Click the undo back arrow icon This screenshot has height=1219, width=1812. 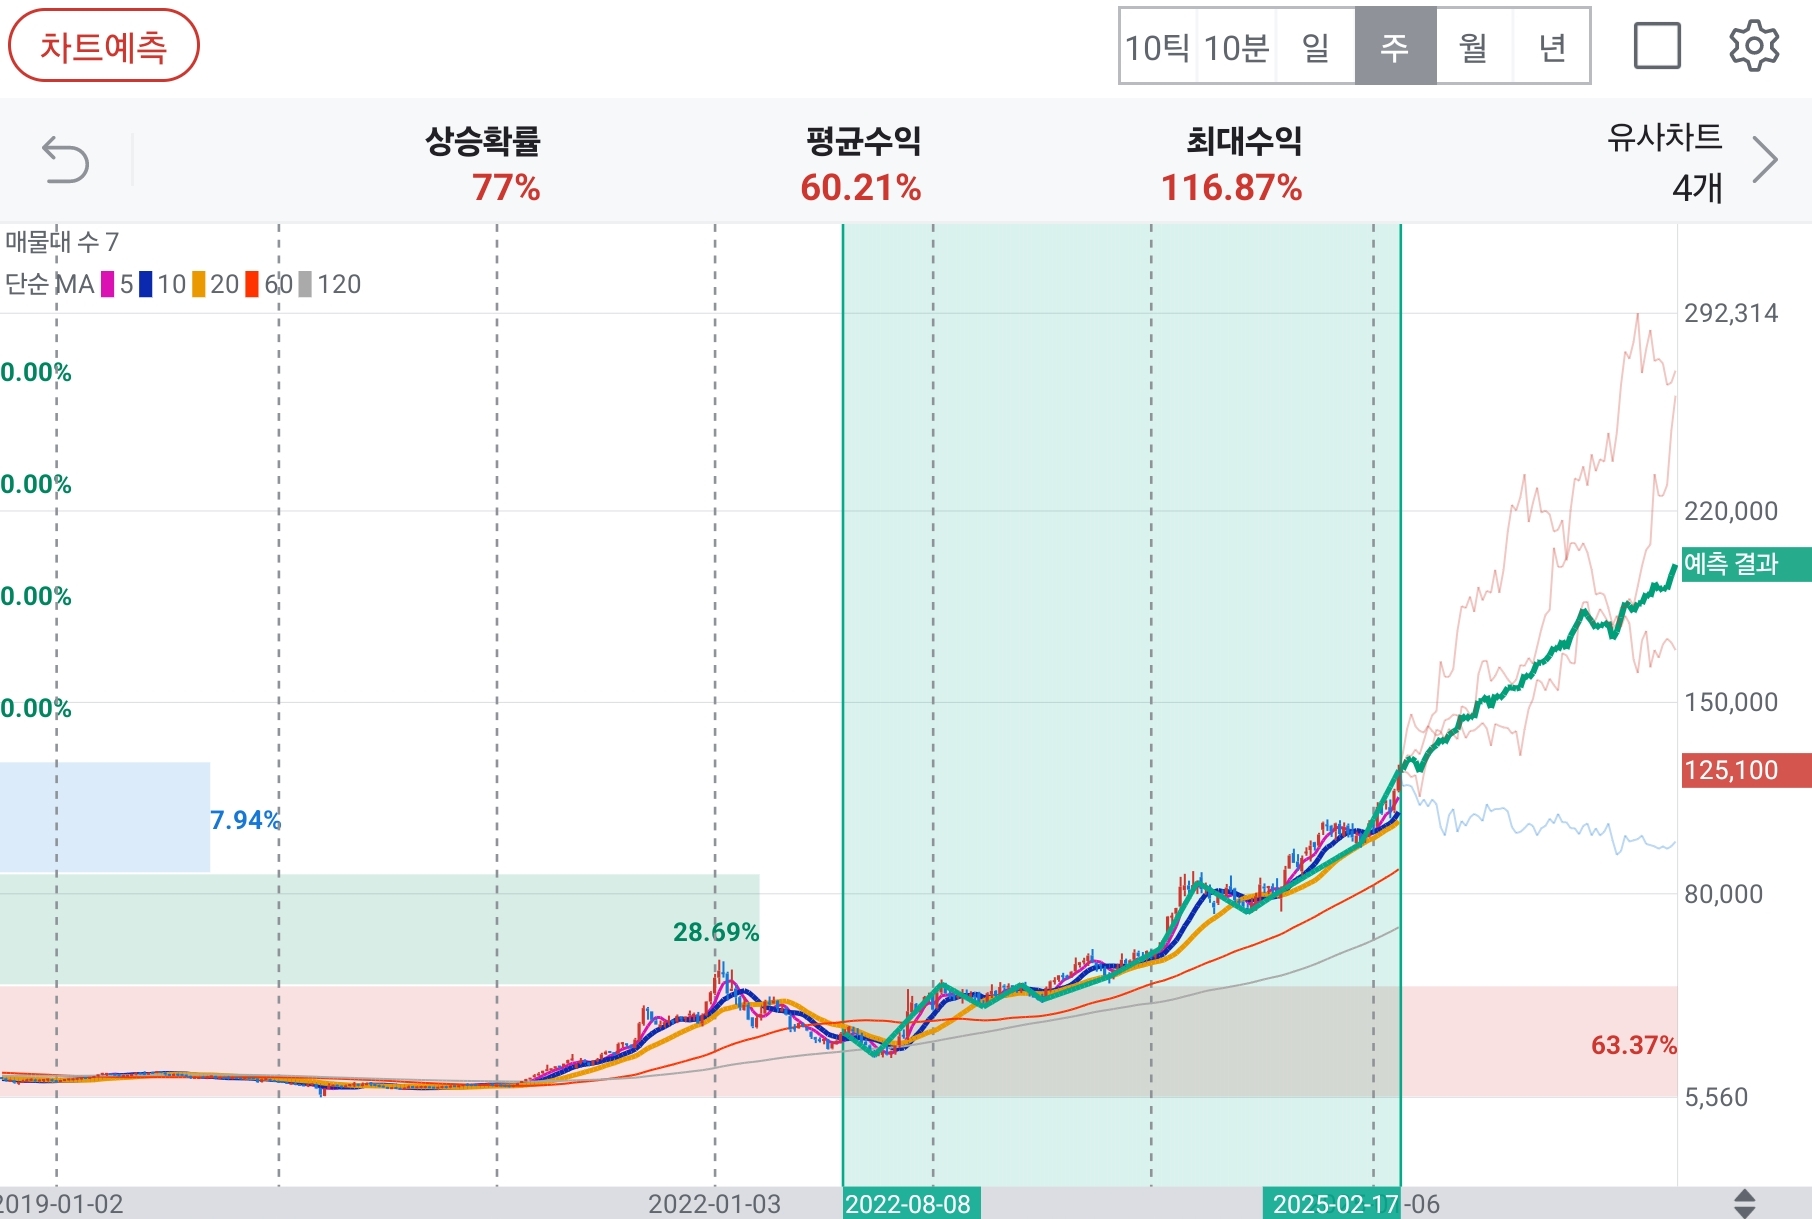click(65, 160)
